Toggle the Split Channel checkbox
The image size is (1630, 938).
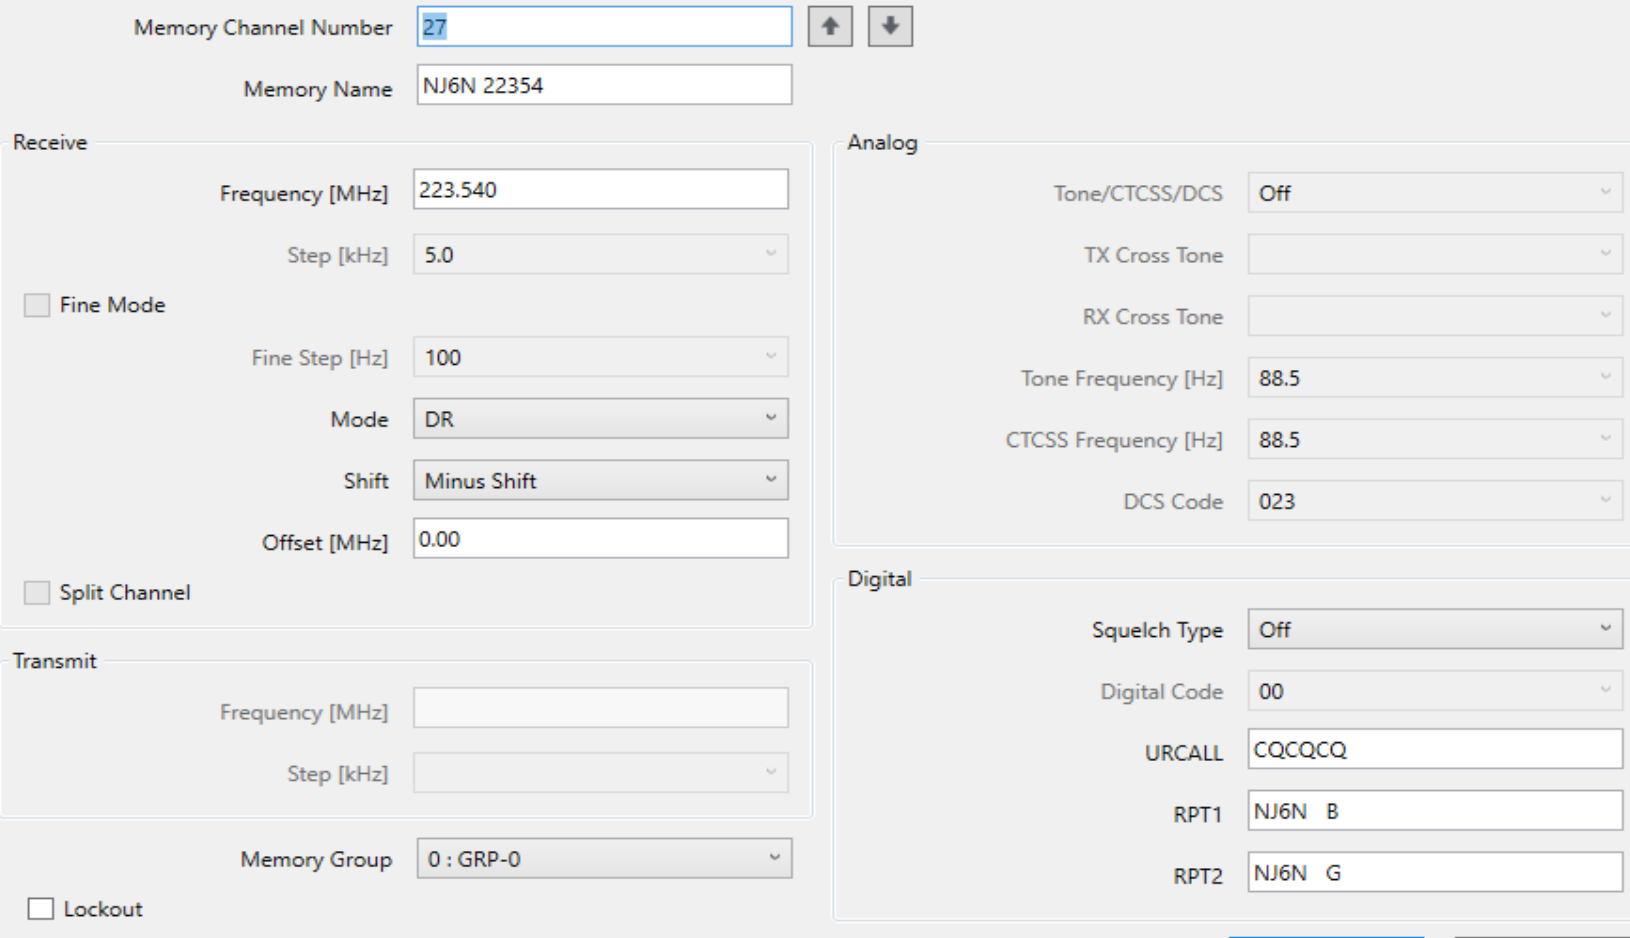[37, 593]
